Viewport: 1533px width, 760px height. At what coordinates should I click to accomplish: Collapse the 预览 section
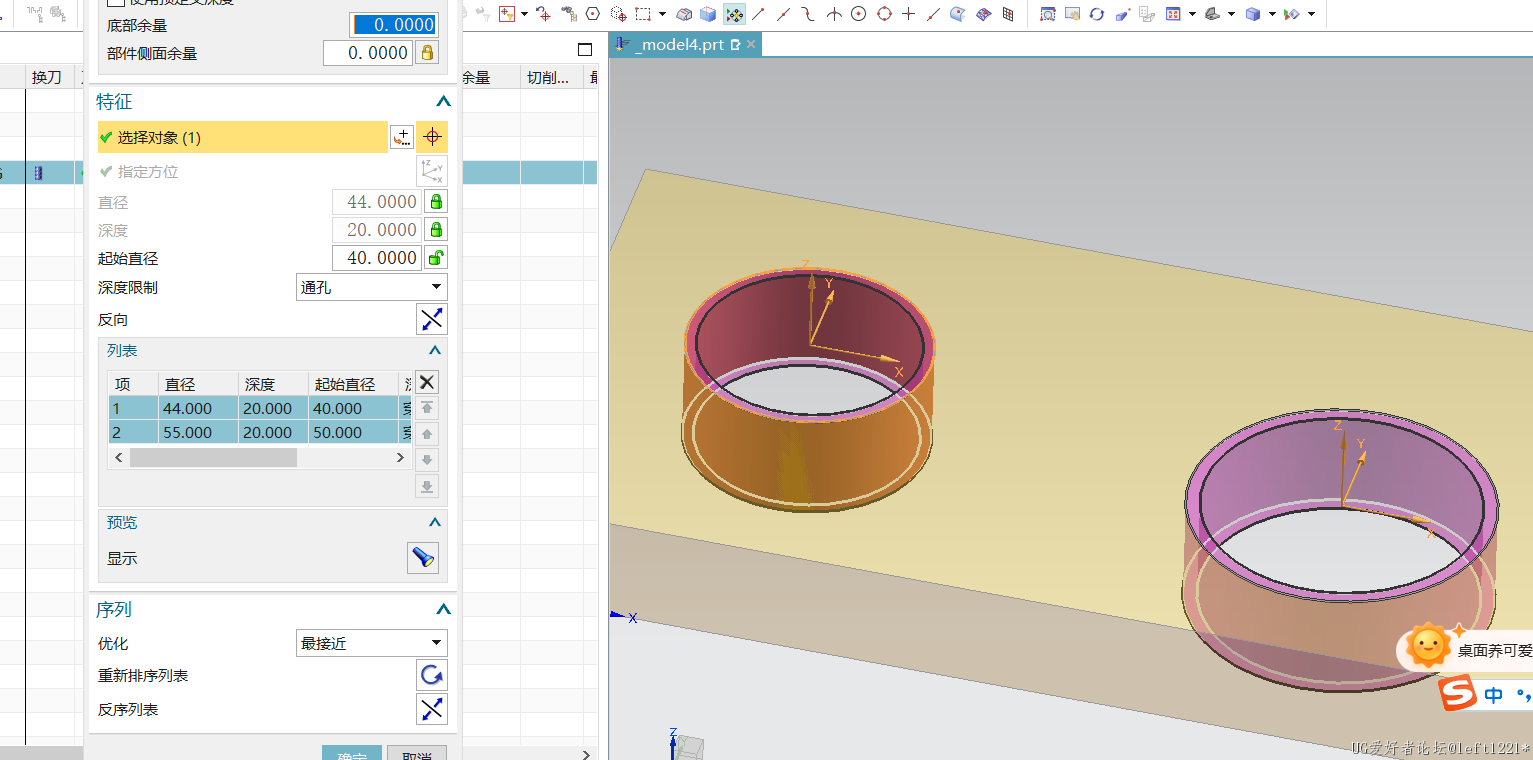435,523
